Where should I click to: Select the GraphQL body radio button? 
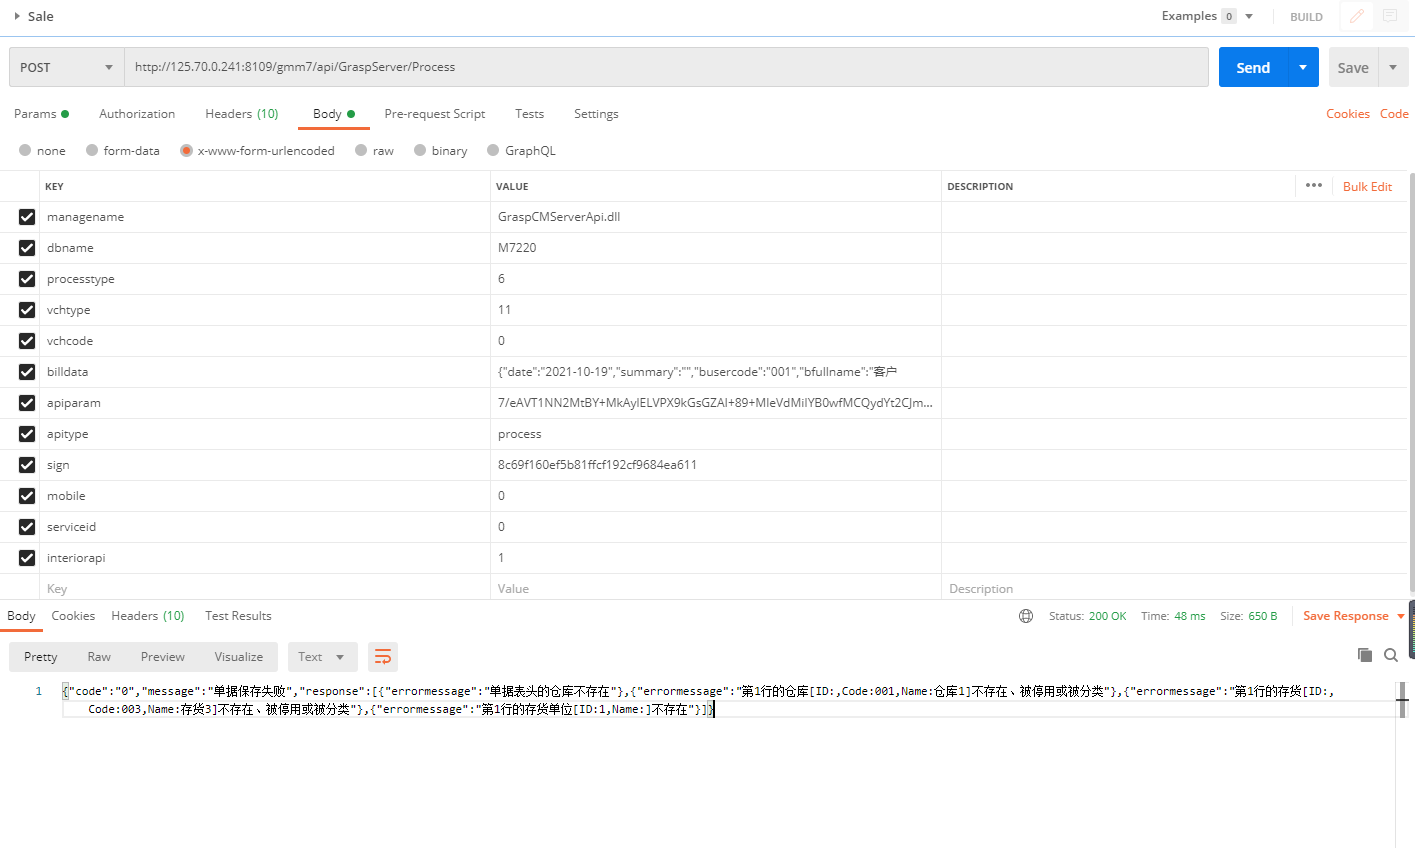coord(493,150)
